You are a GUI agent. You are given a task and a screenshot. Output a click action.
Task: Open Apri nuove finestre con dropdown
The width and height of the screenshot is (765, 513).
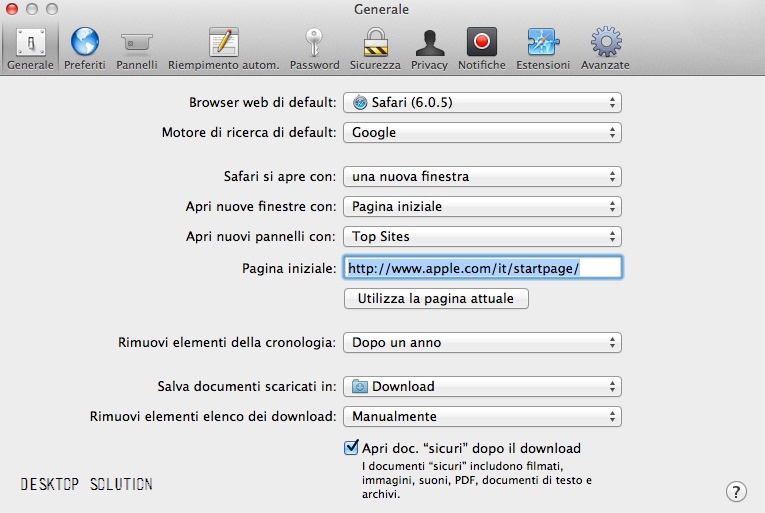pos(482,206)
